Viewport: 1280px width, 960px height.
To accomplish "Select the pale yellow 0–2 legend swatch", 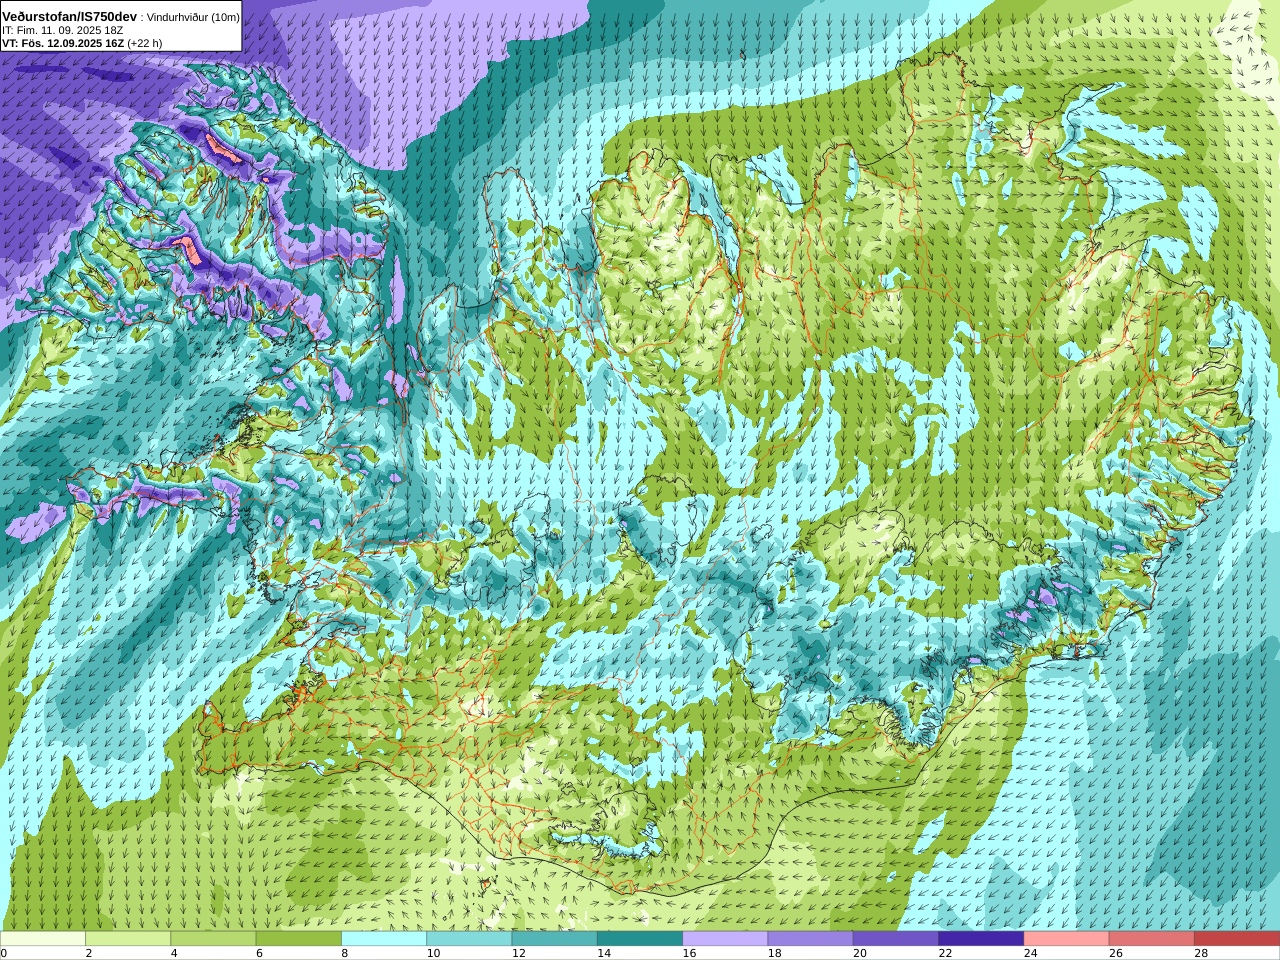I will tap(43, 939).
